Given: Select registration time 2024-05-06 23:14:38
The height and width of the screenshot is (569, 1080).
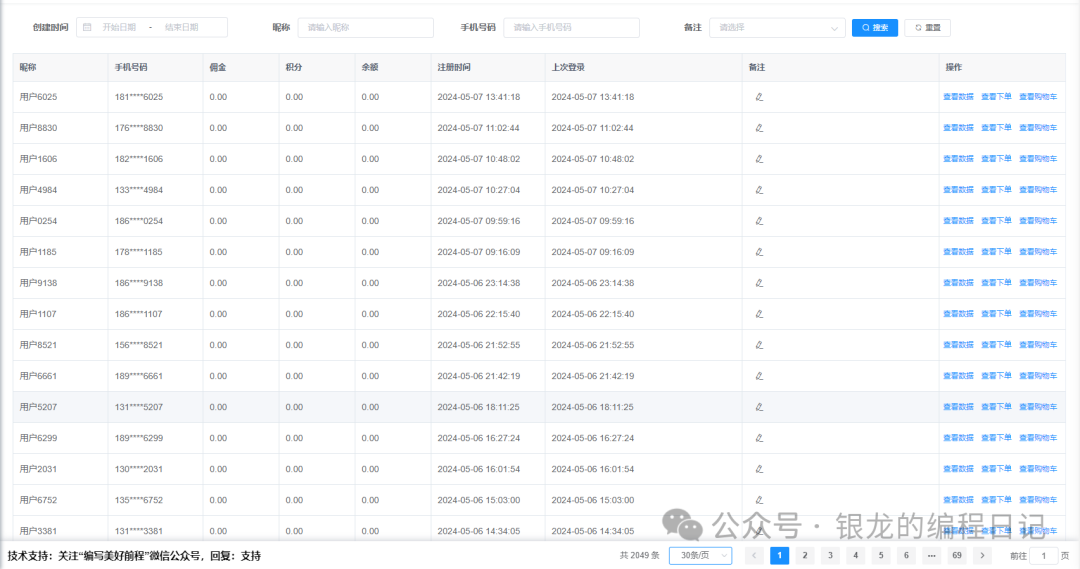Looking at the screenshot, I should tap(479, 283).
